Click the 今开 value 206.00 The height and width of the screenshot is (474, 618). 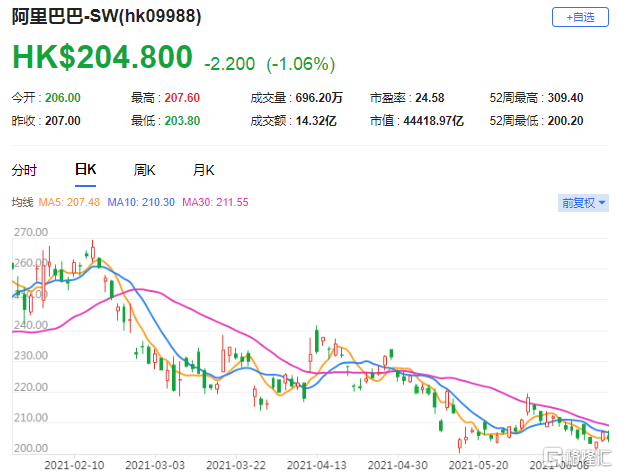pyautogui.click(x=63, y=98)
